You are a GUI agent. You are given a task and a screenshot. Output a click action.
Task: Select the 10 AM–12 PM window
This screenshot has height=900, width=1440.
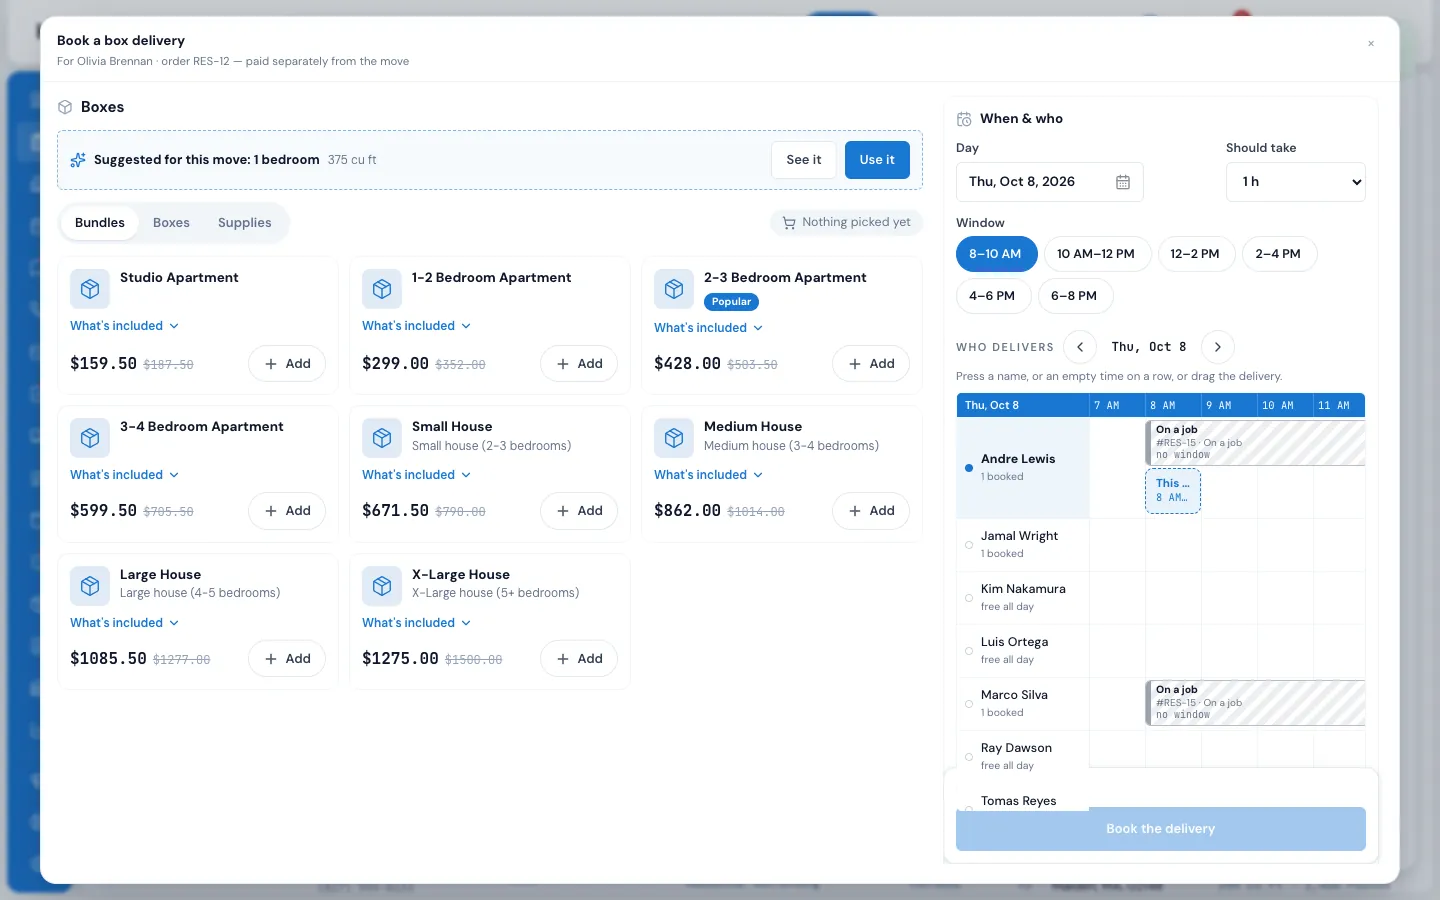click(x=1096, y=254)
